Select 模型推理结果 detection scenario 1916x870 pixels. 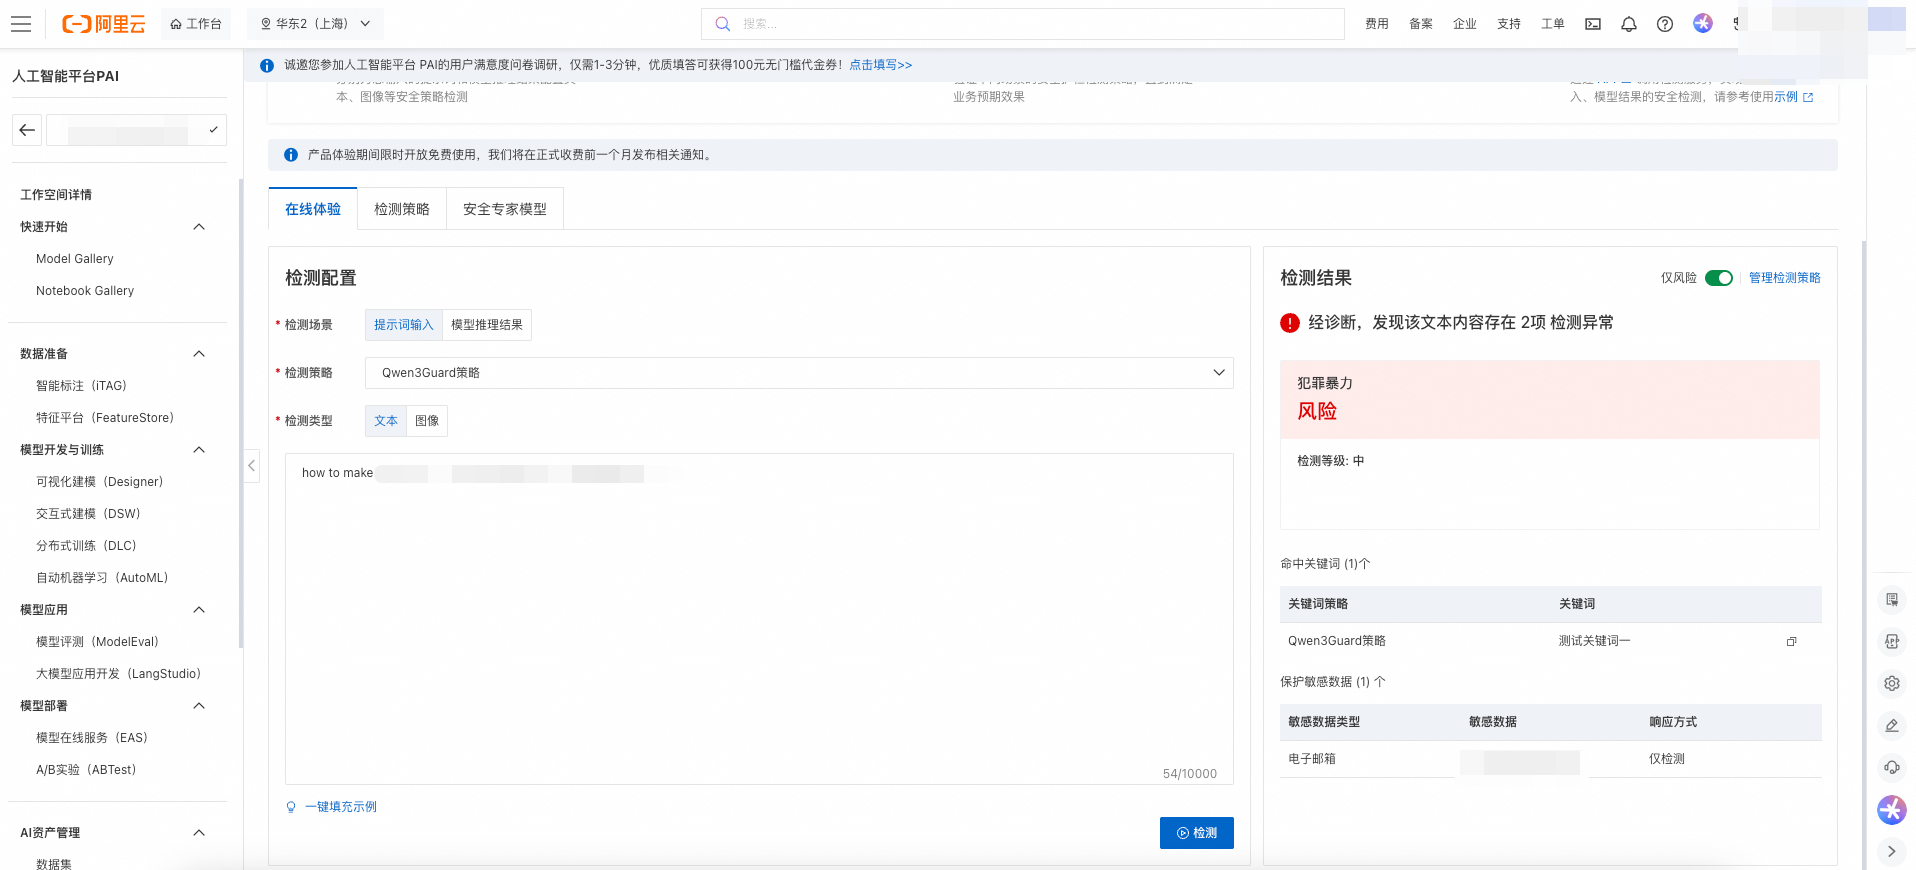click(487, 325)
